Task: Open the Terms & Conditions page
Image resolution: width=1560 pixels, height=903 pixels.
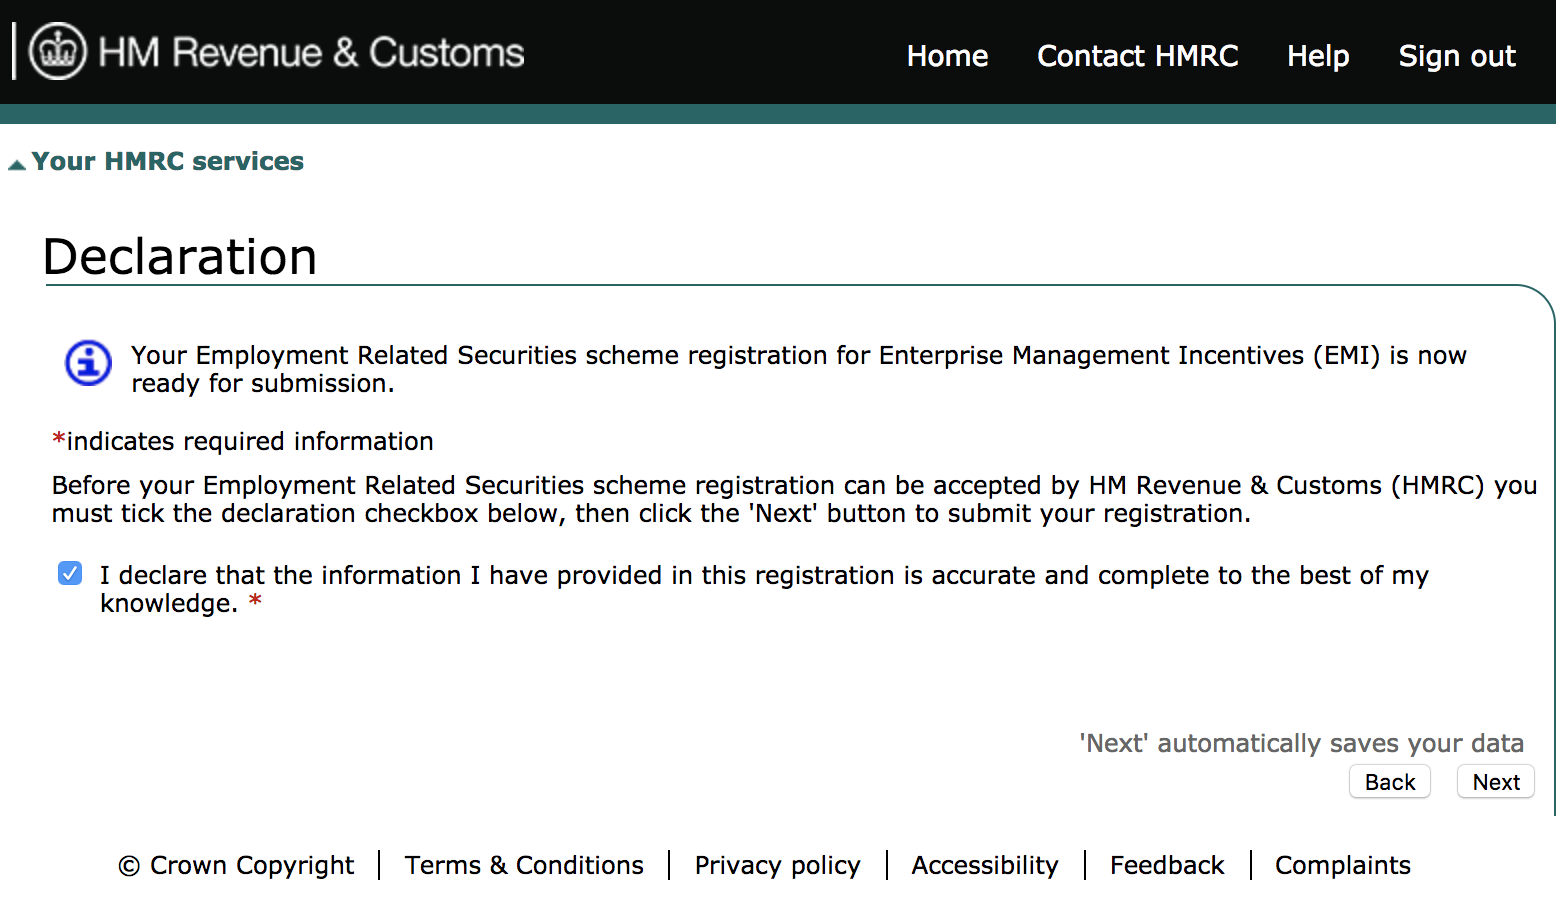Action: pos(523,865)
